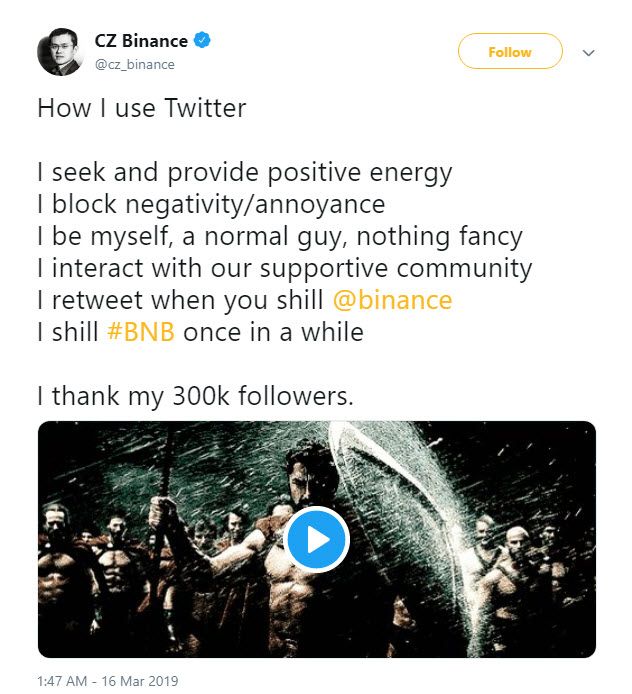632x694 pixels.
Task: Open the CZ Binance display name link
Action: pyautogui.click(x=141, y=41)
